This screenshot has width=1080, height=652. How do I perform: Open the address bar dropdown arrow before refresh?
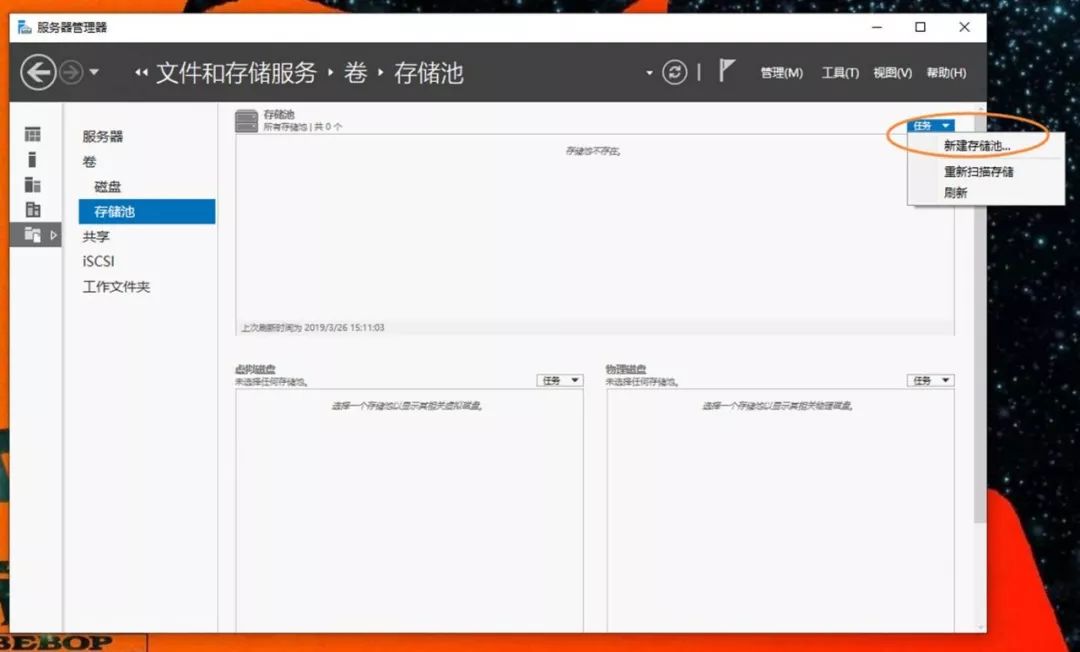click(x=649, y=72)
